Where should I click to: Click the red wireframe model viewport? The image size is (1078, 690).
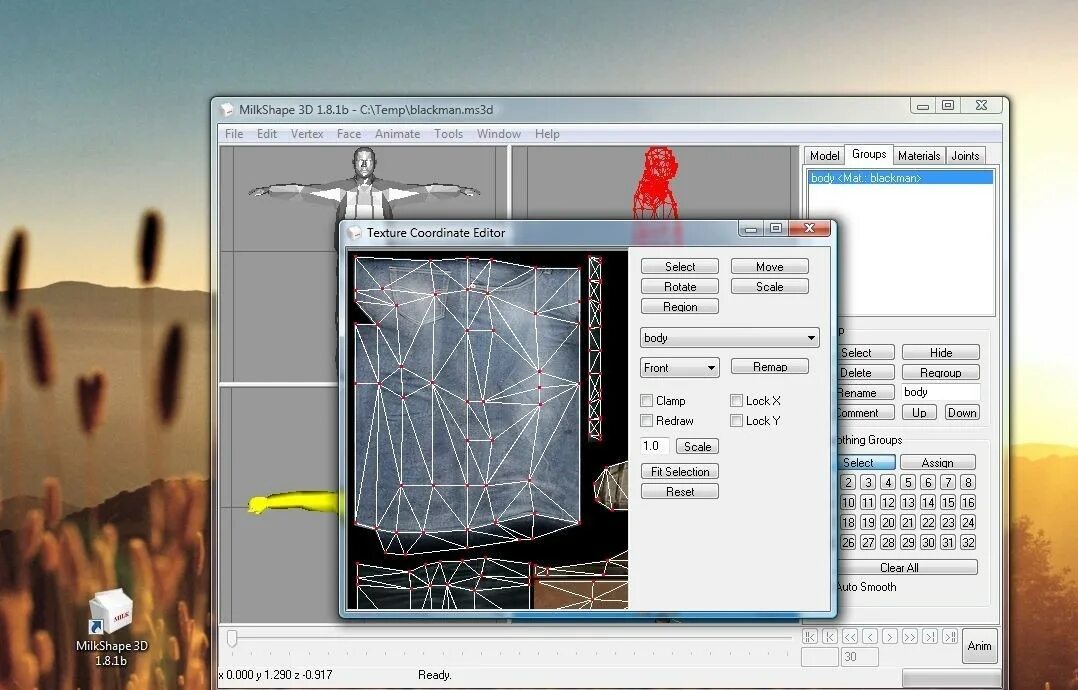coord(657,183)
